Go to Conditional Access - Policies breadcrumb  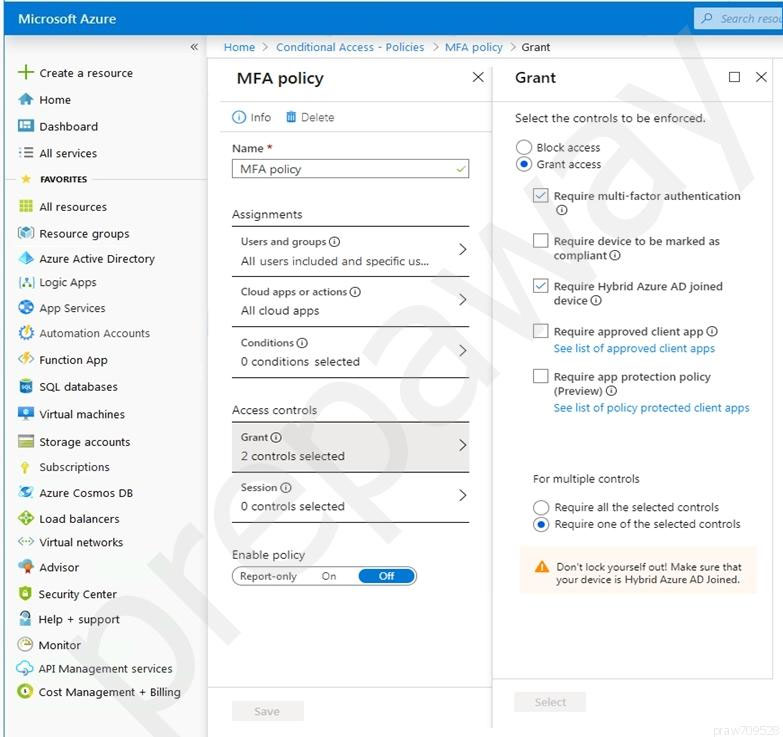pos(350,47)
